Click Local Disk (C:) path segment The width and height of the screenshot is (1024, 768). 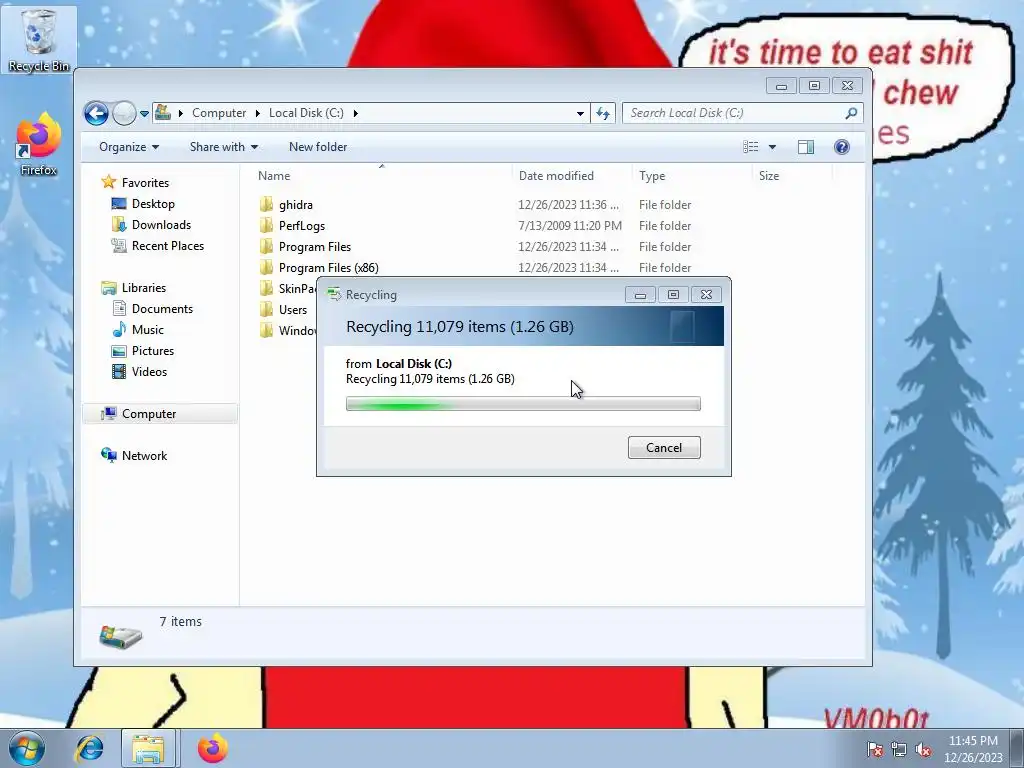click(x=306, y=113)
